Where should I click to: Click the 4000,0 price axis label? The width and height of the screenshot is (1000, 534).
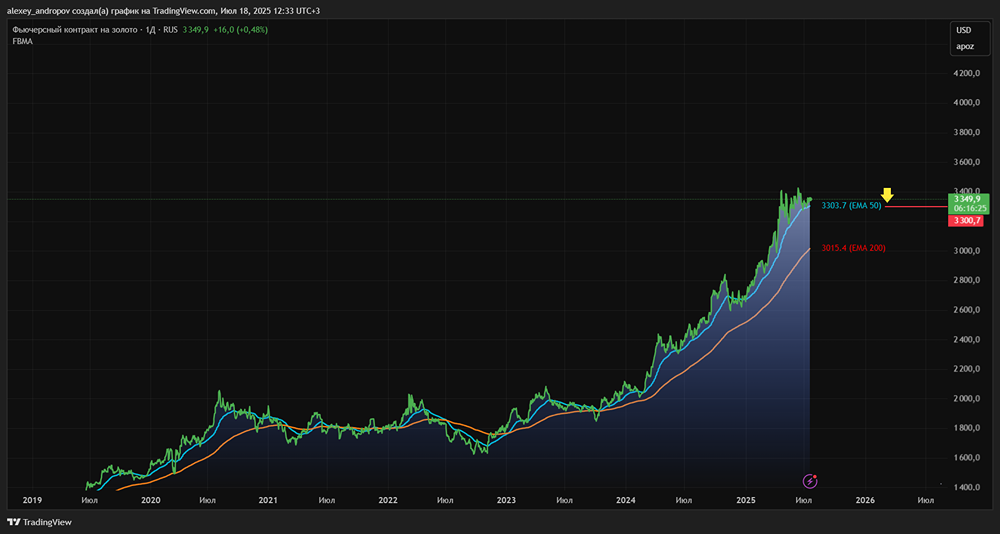(x=967, y=103)
